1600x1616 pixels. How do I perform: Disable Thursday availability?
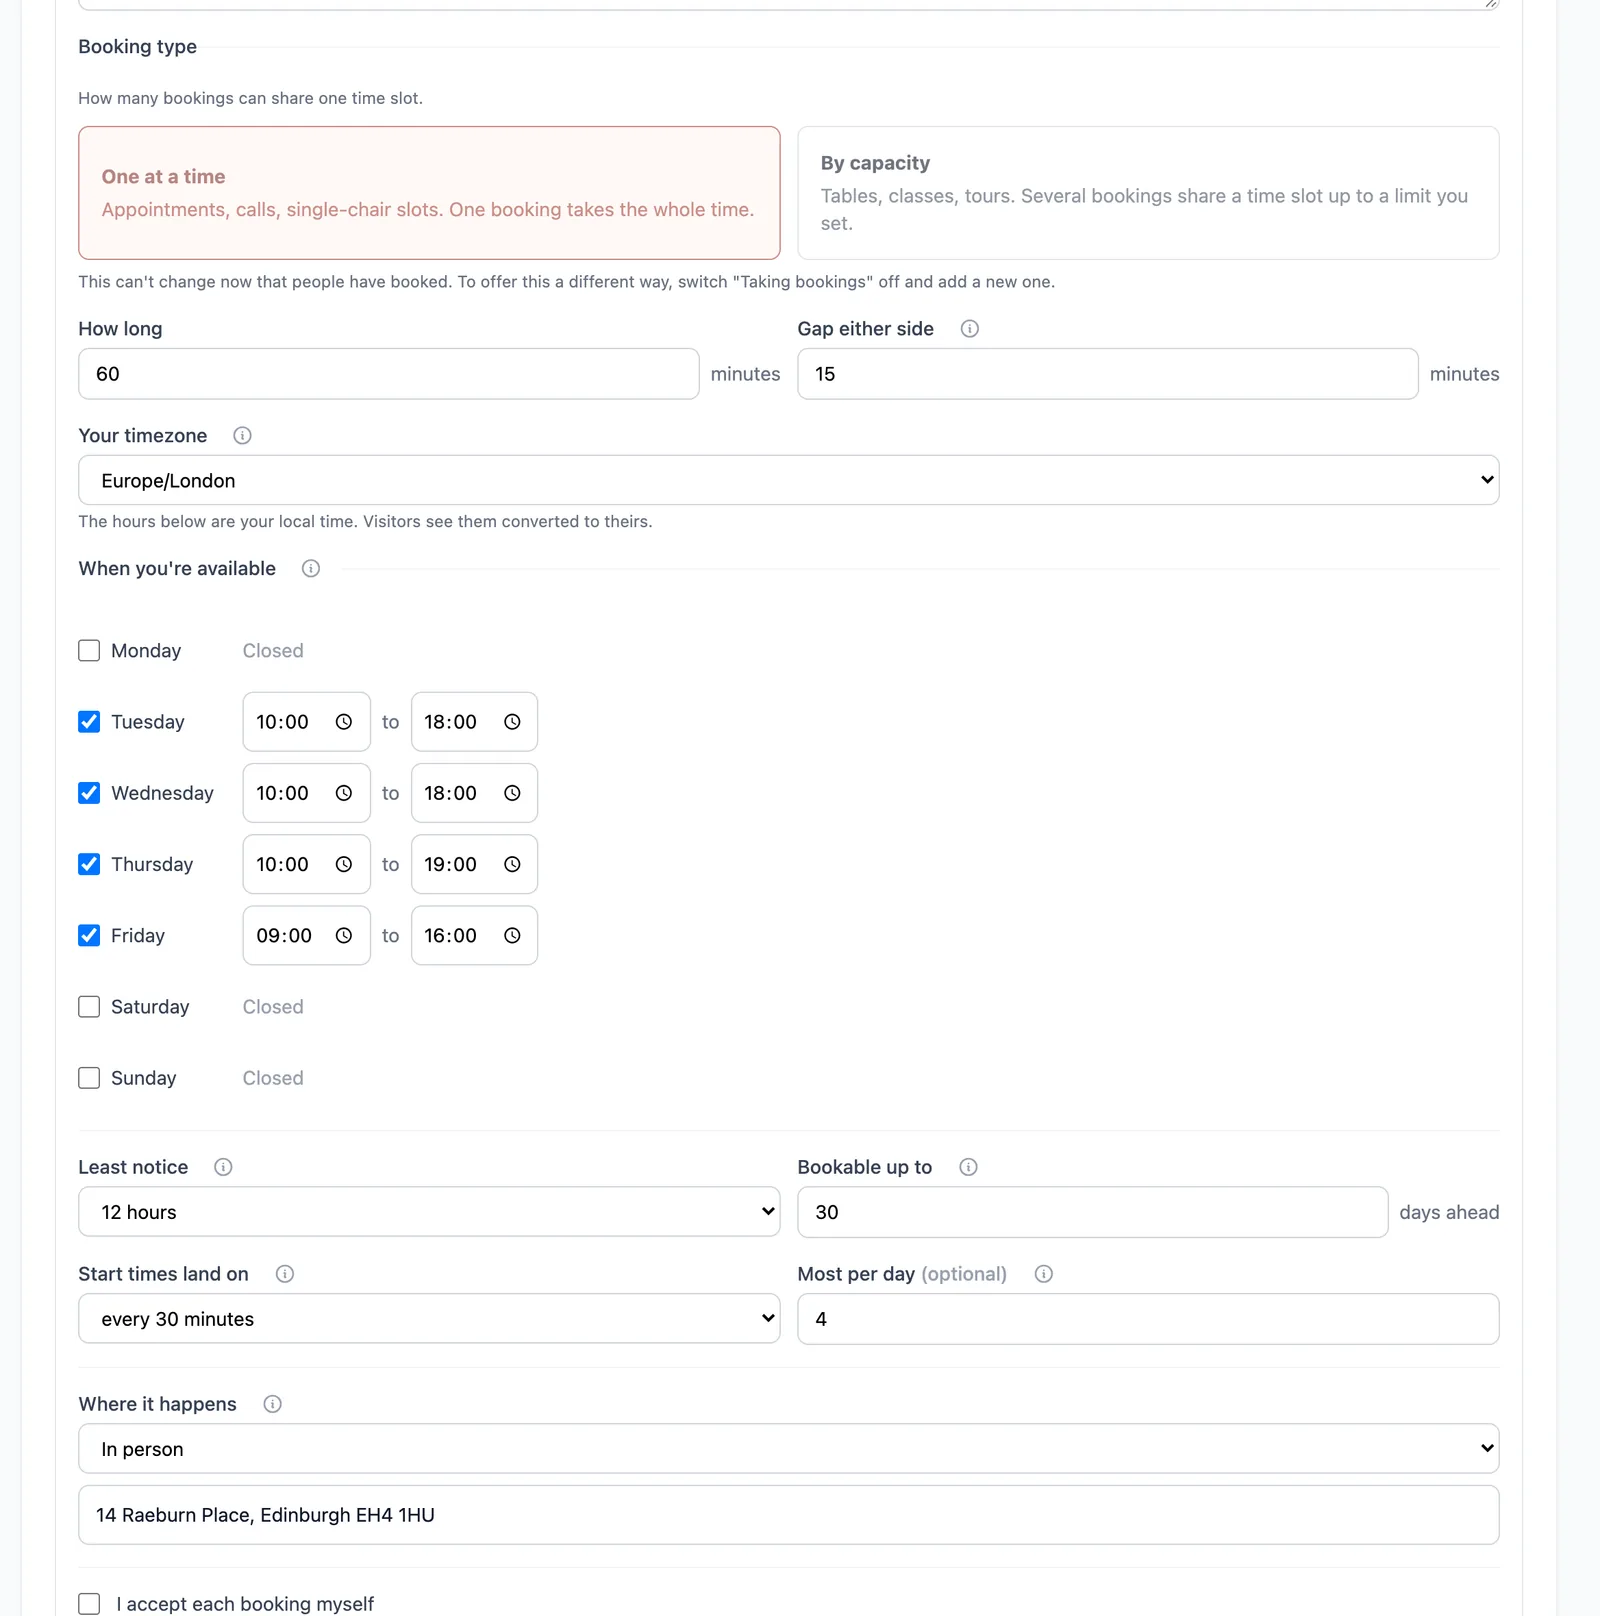click(89, 864)
